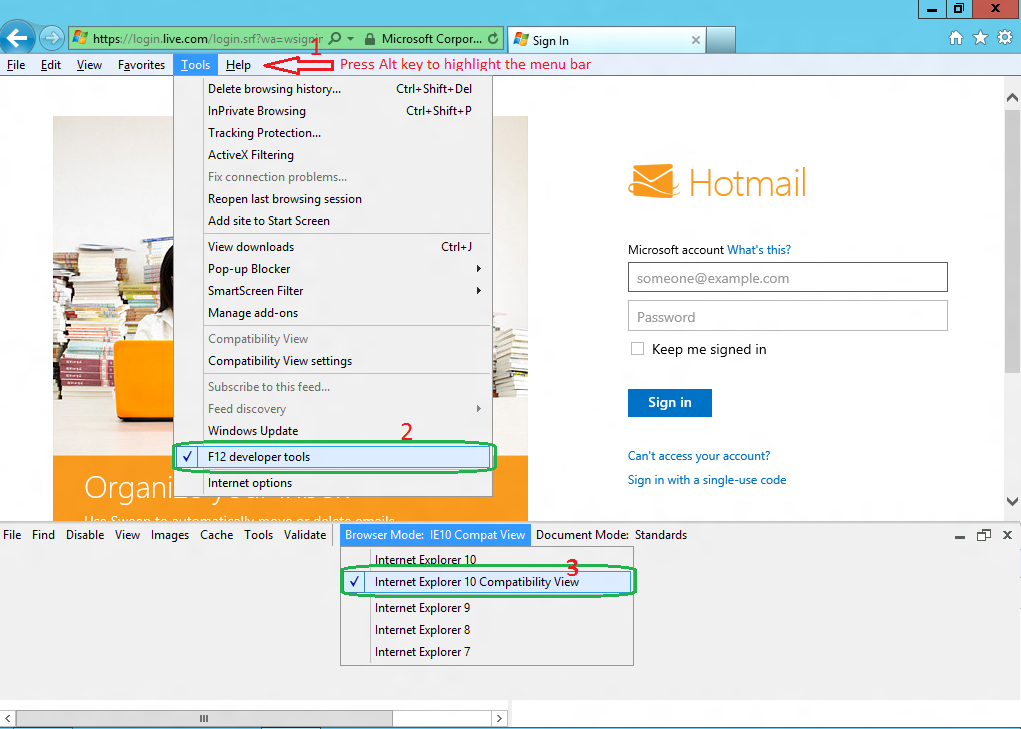Expand the SmartScreen Filter submenu
Viewport: 1021px width, 729px height.
[333, 291]
